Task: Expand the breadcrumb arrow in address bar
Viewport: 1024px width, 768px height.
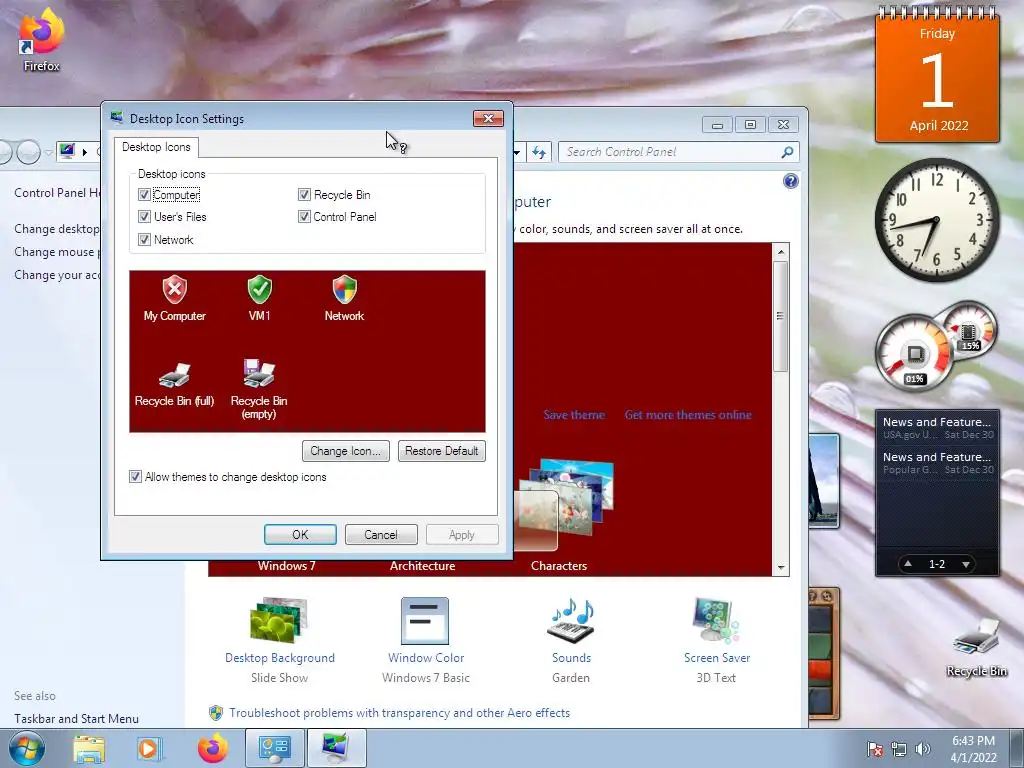Action: pyautogui.click(x=85, y=152)
